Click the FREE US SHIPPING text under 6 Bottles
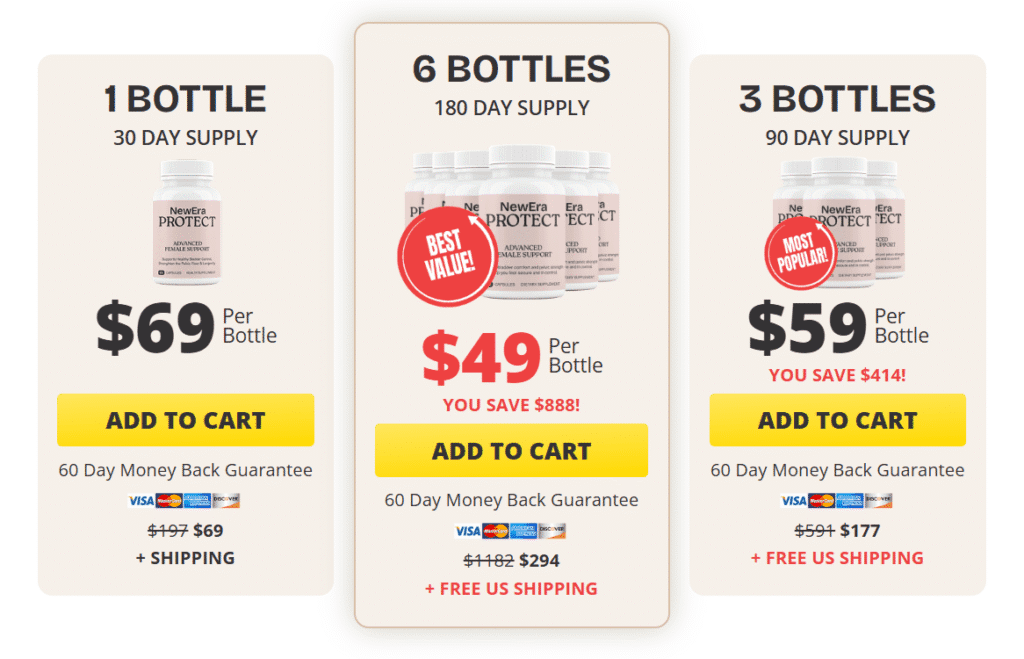The image size is (1024, 659). (x=511, y=589)
